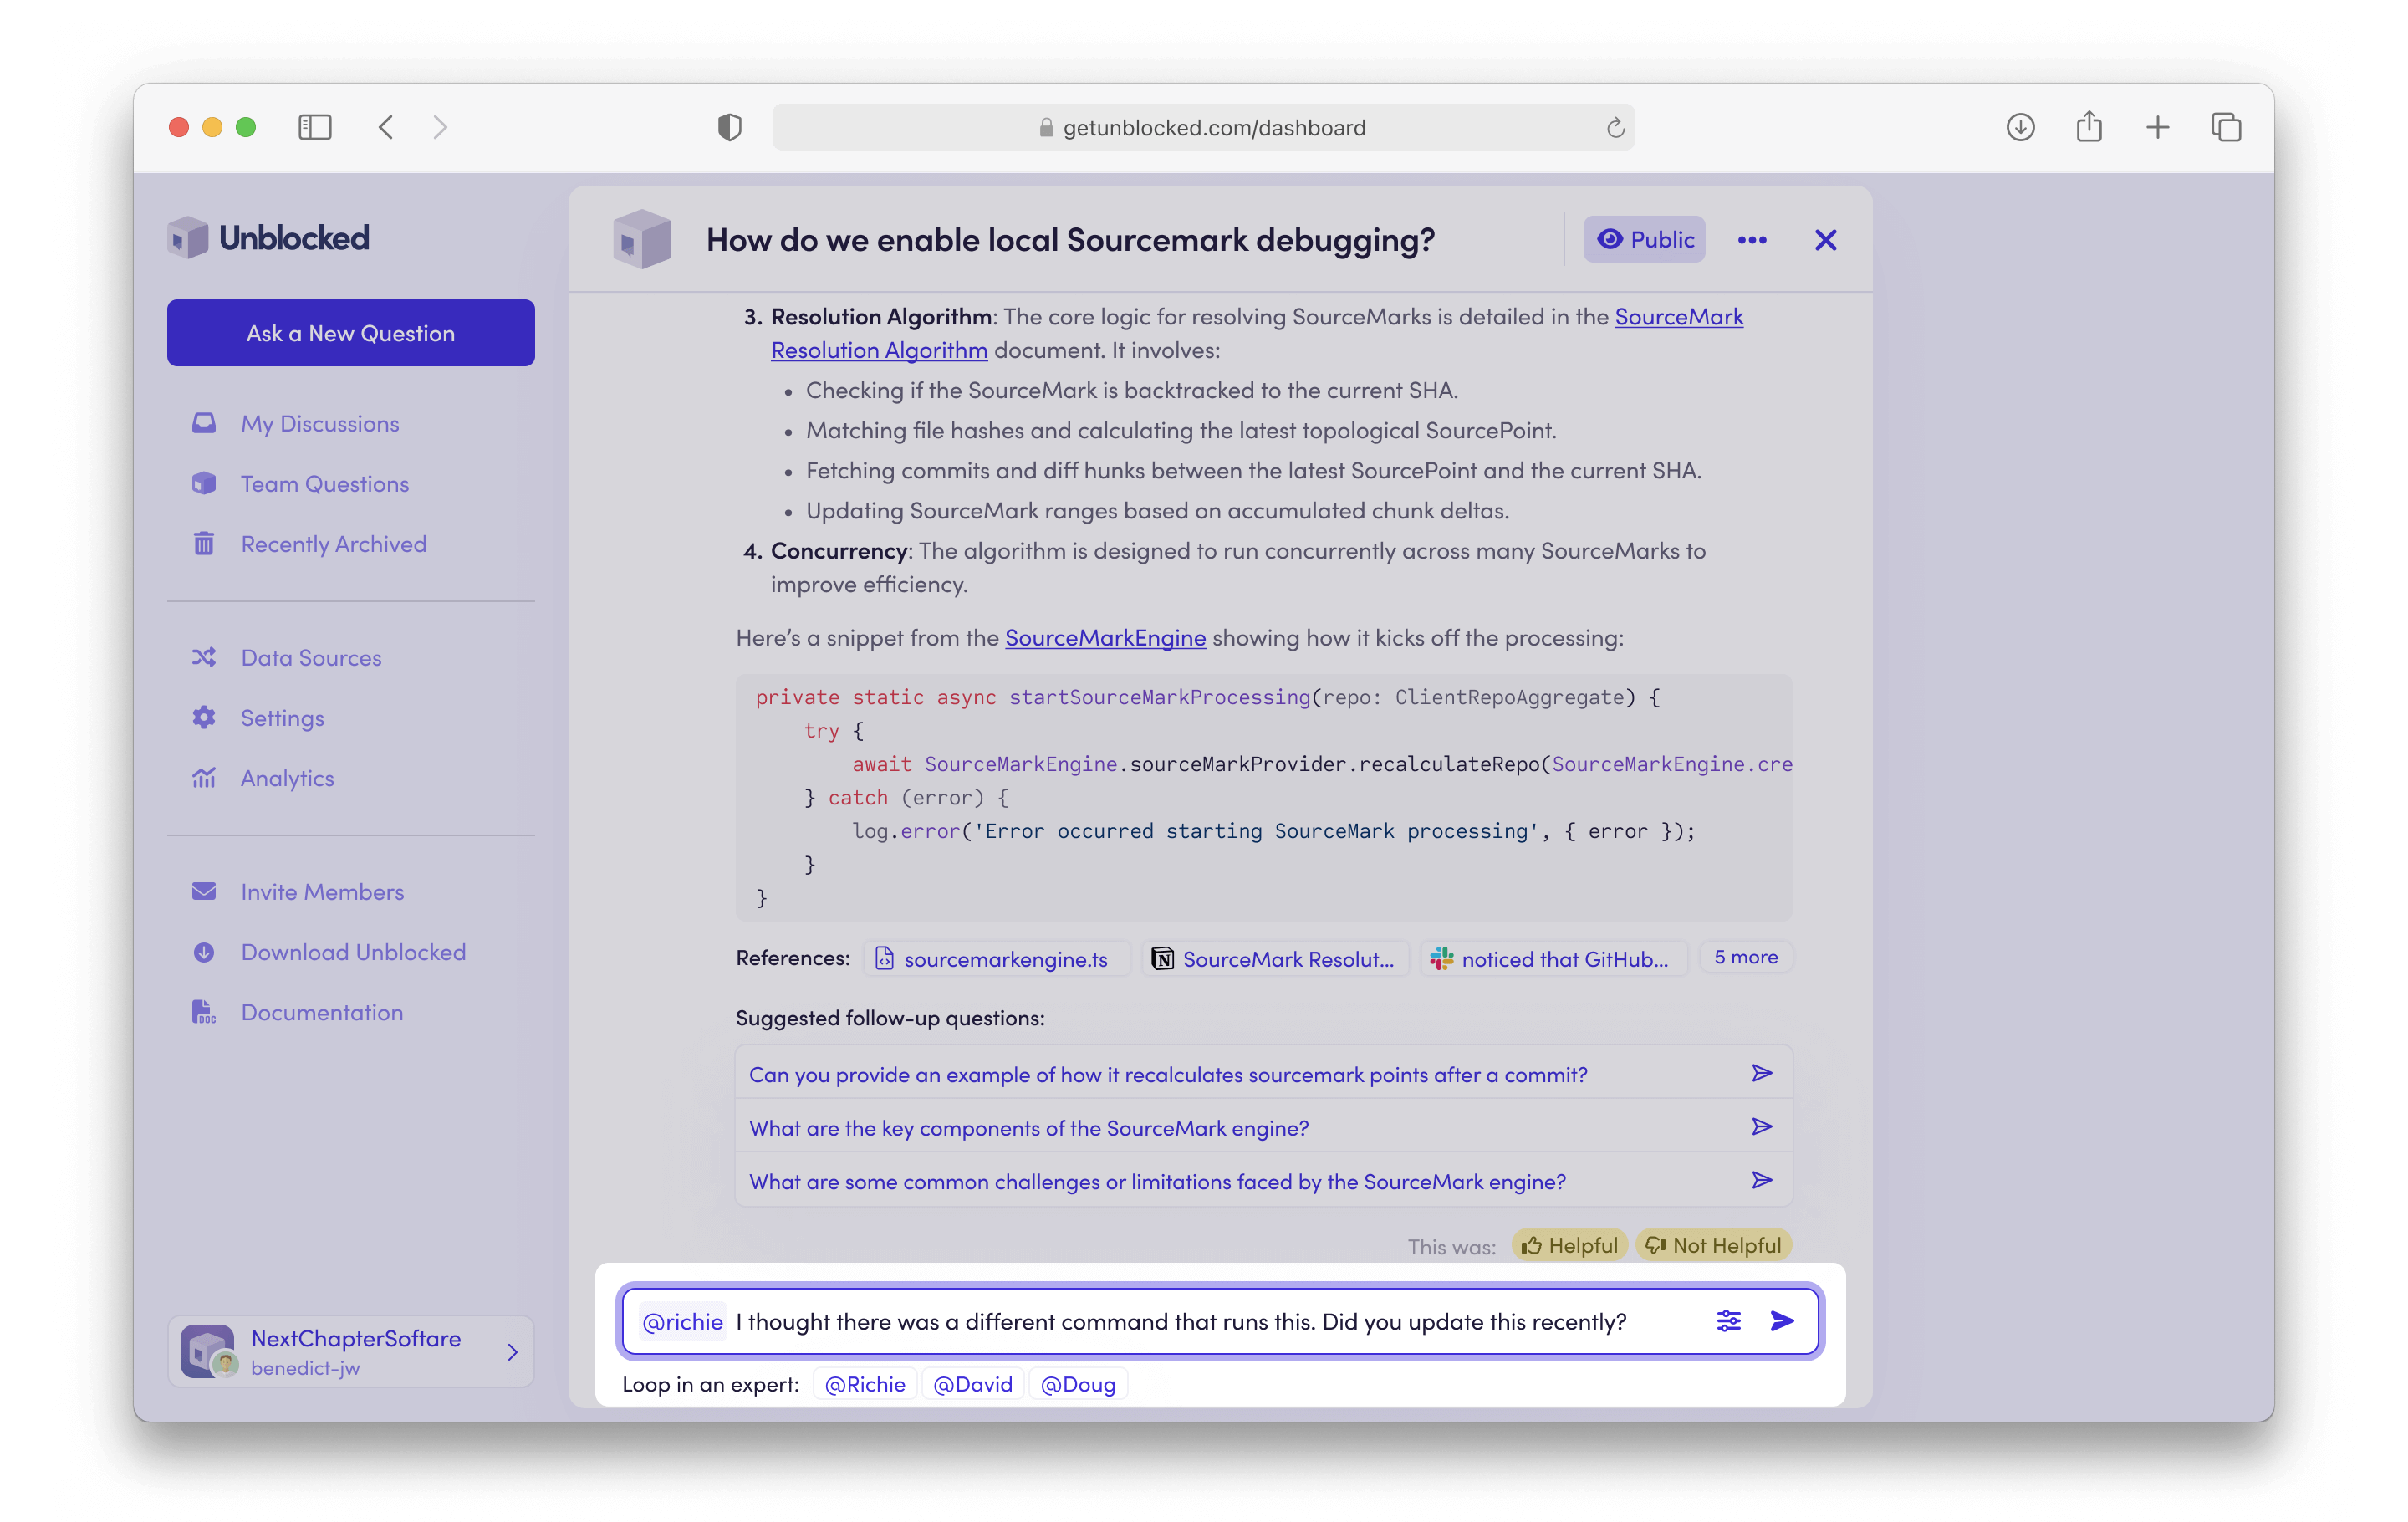Click the follow-up message input field
Screen dimensions: 2408x1522
1219,1321
